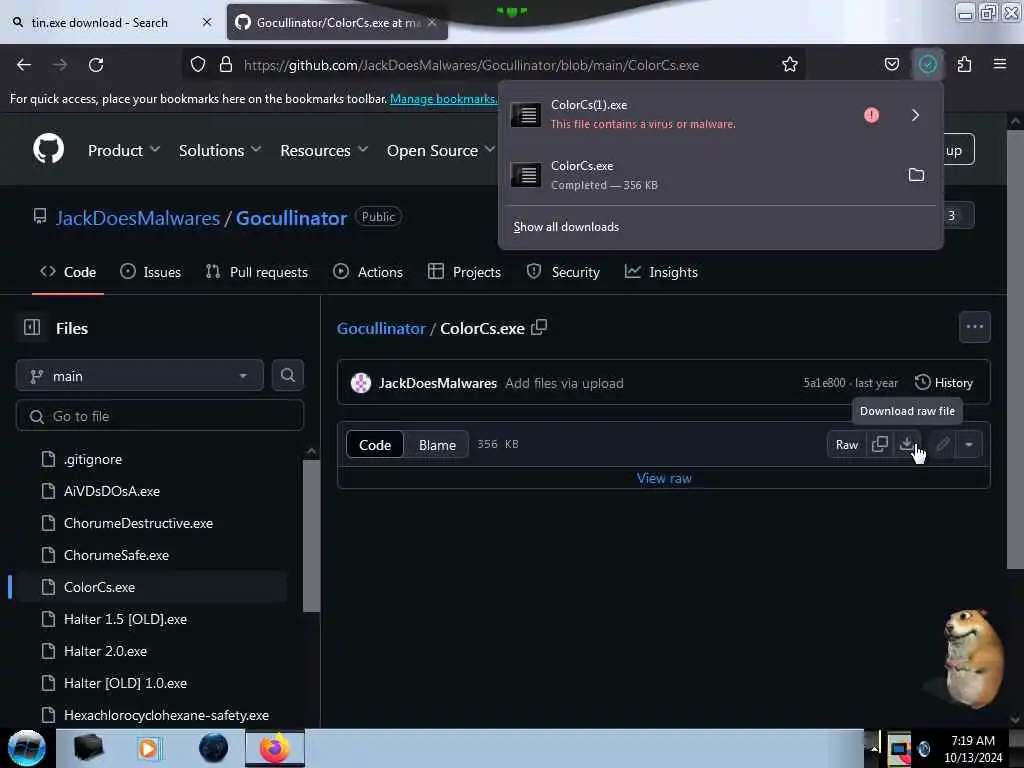Viewport: 1024px width, 768px height.
Task: Expand the ColorCs(1).exe download details arrow
Action: click(x=915, y=115)
